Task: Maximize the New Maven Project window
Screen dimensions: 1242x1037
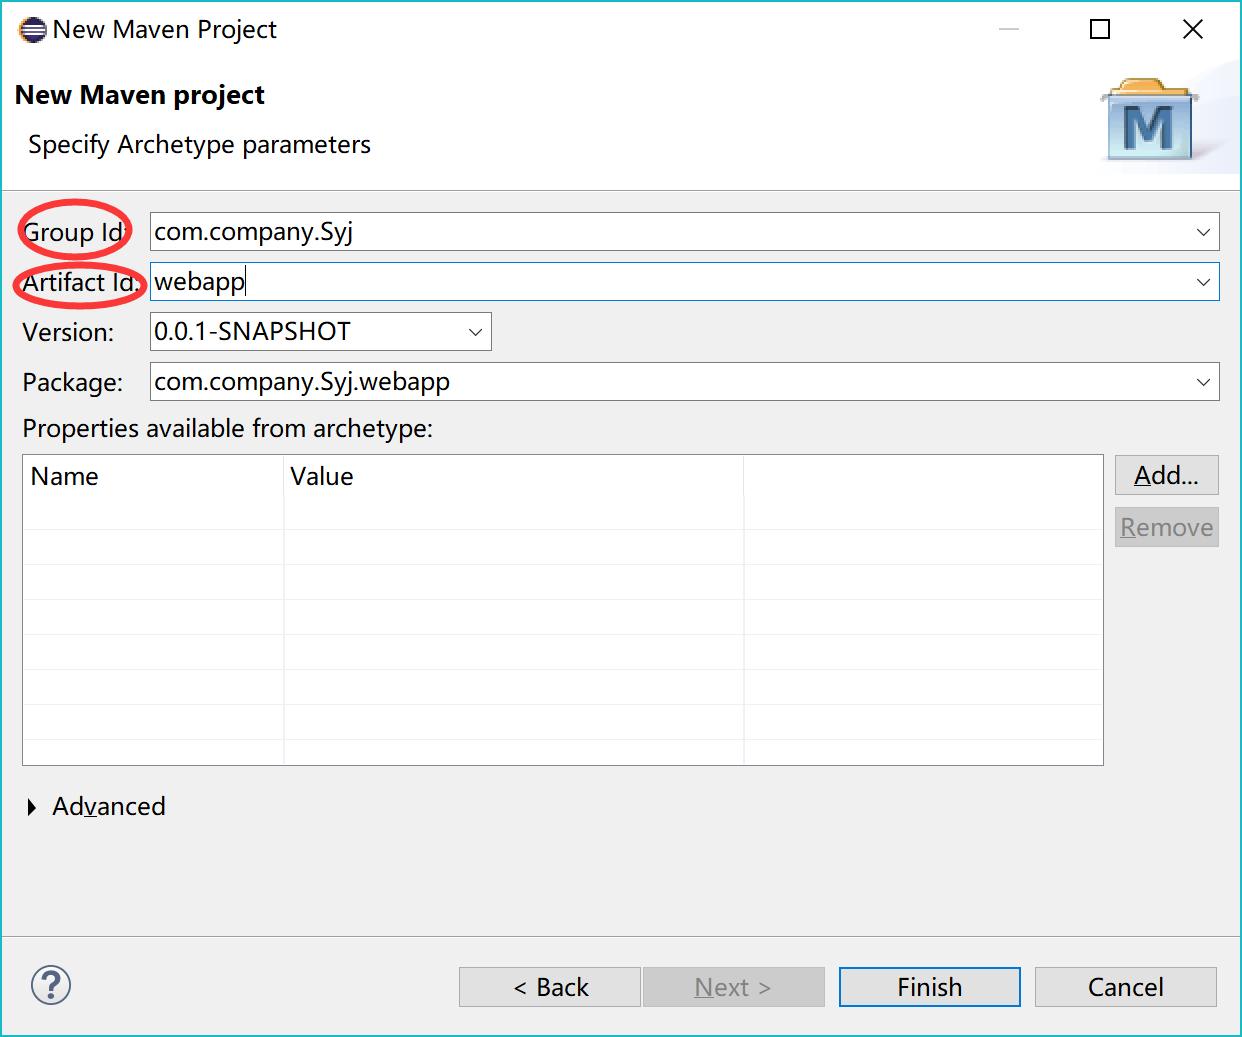Action: (1100, 29)
